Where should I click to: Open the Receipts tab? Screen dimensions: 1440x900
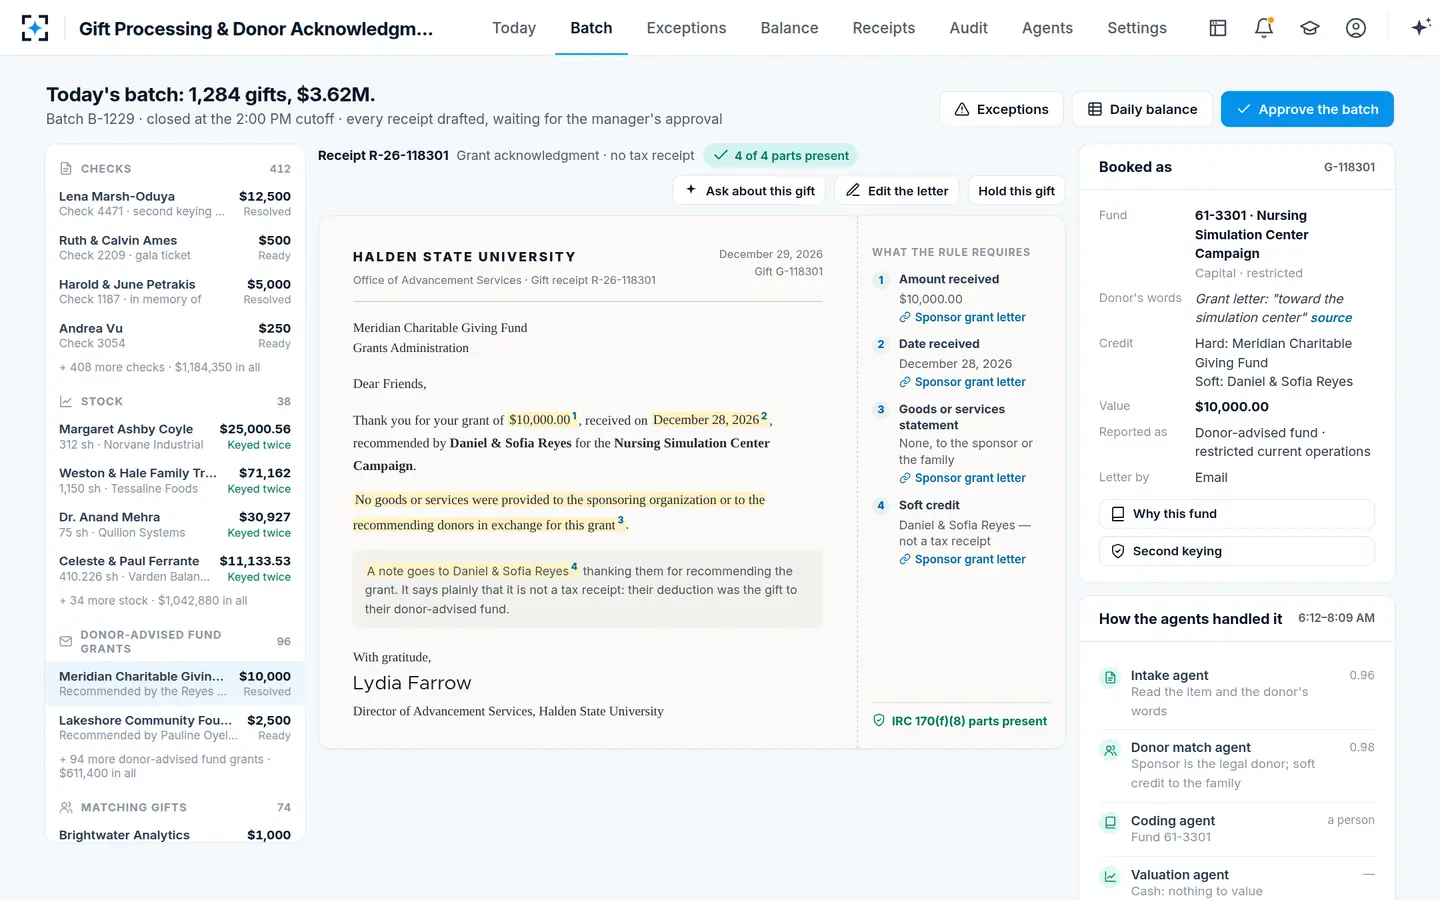(884, 28)
